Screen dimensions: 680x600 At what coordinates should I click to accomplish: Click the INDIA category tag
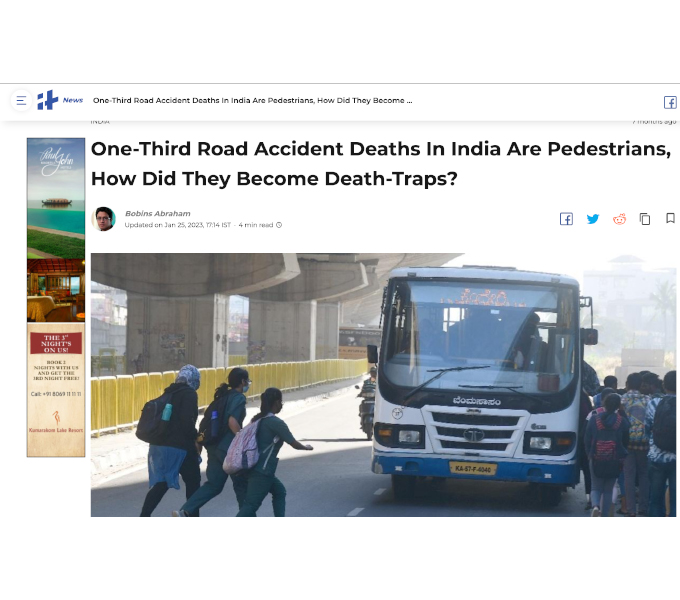pyautogui.click(x=100, y=122)
